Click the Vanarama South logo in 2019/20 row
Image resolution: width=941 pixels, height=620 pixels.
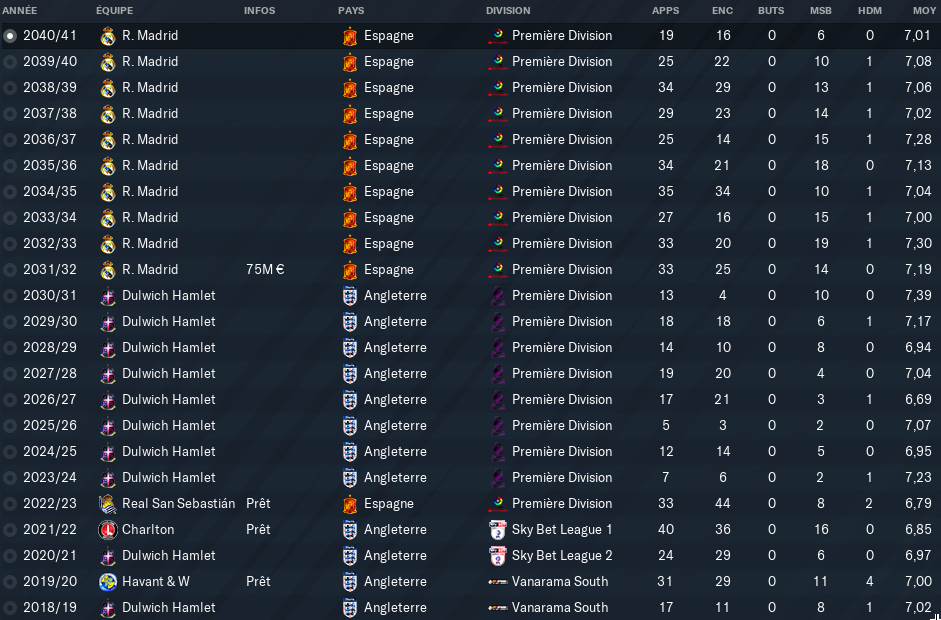tap(498, 582)
